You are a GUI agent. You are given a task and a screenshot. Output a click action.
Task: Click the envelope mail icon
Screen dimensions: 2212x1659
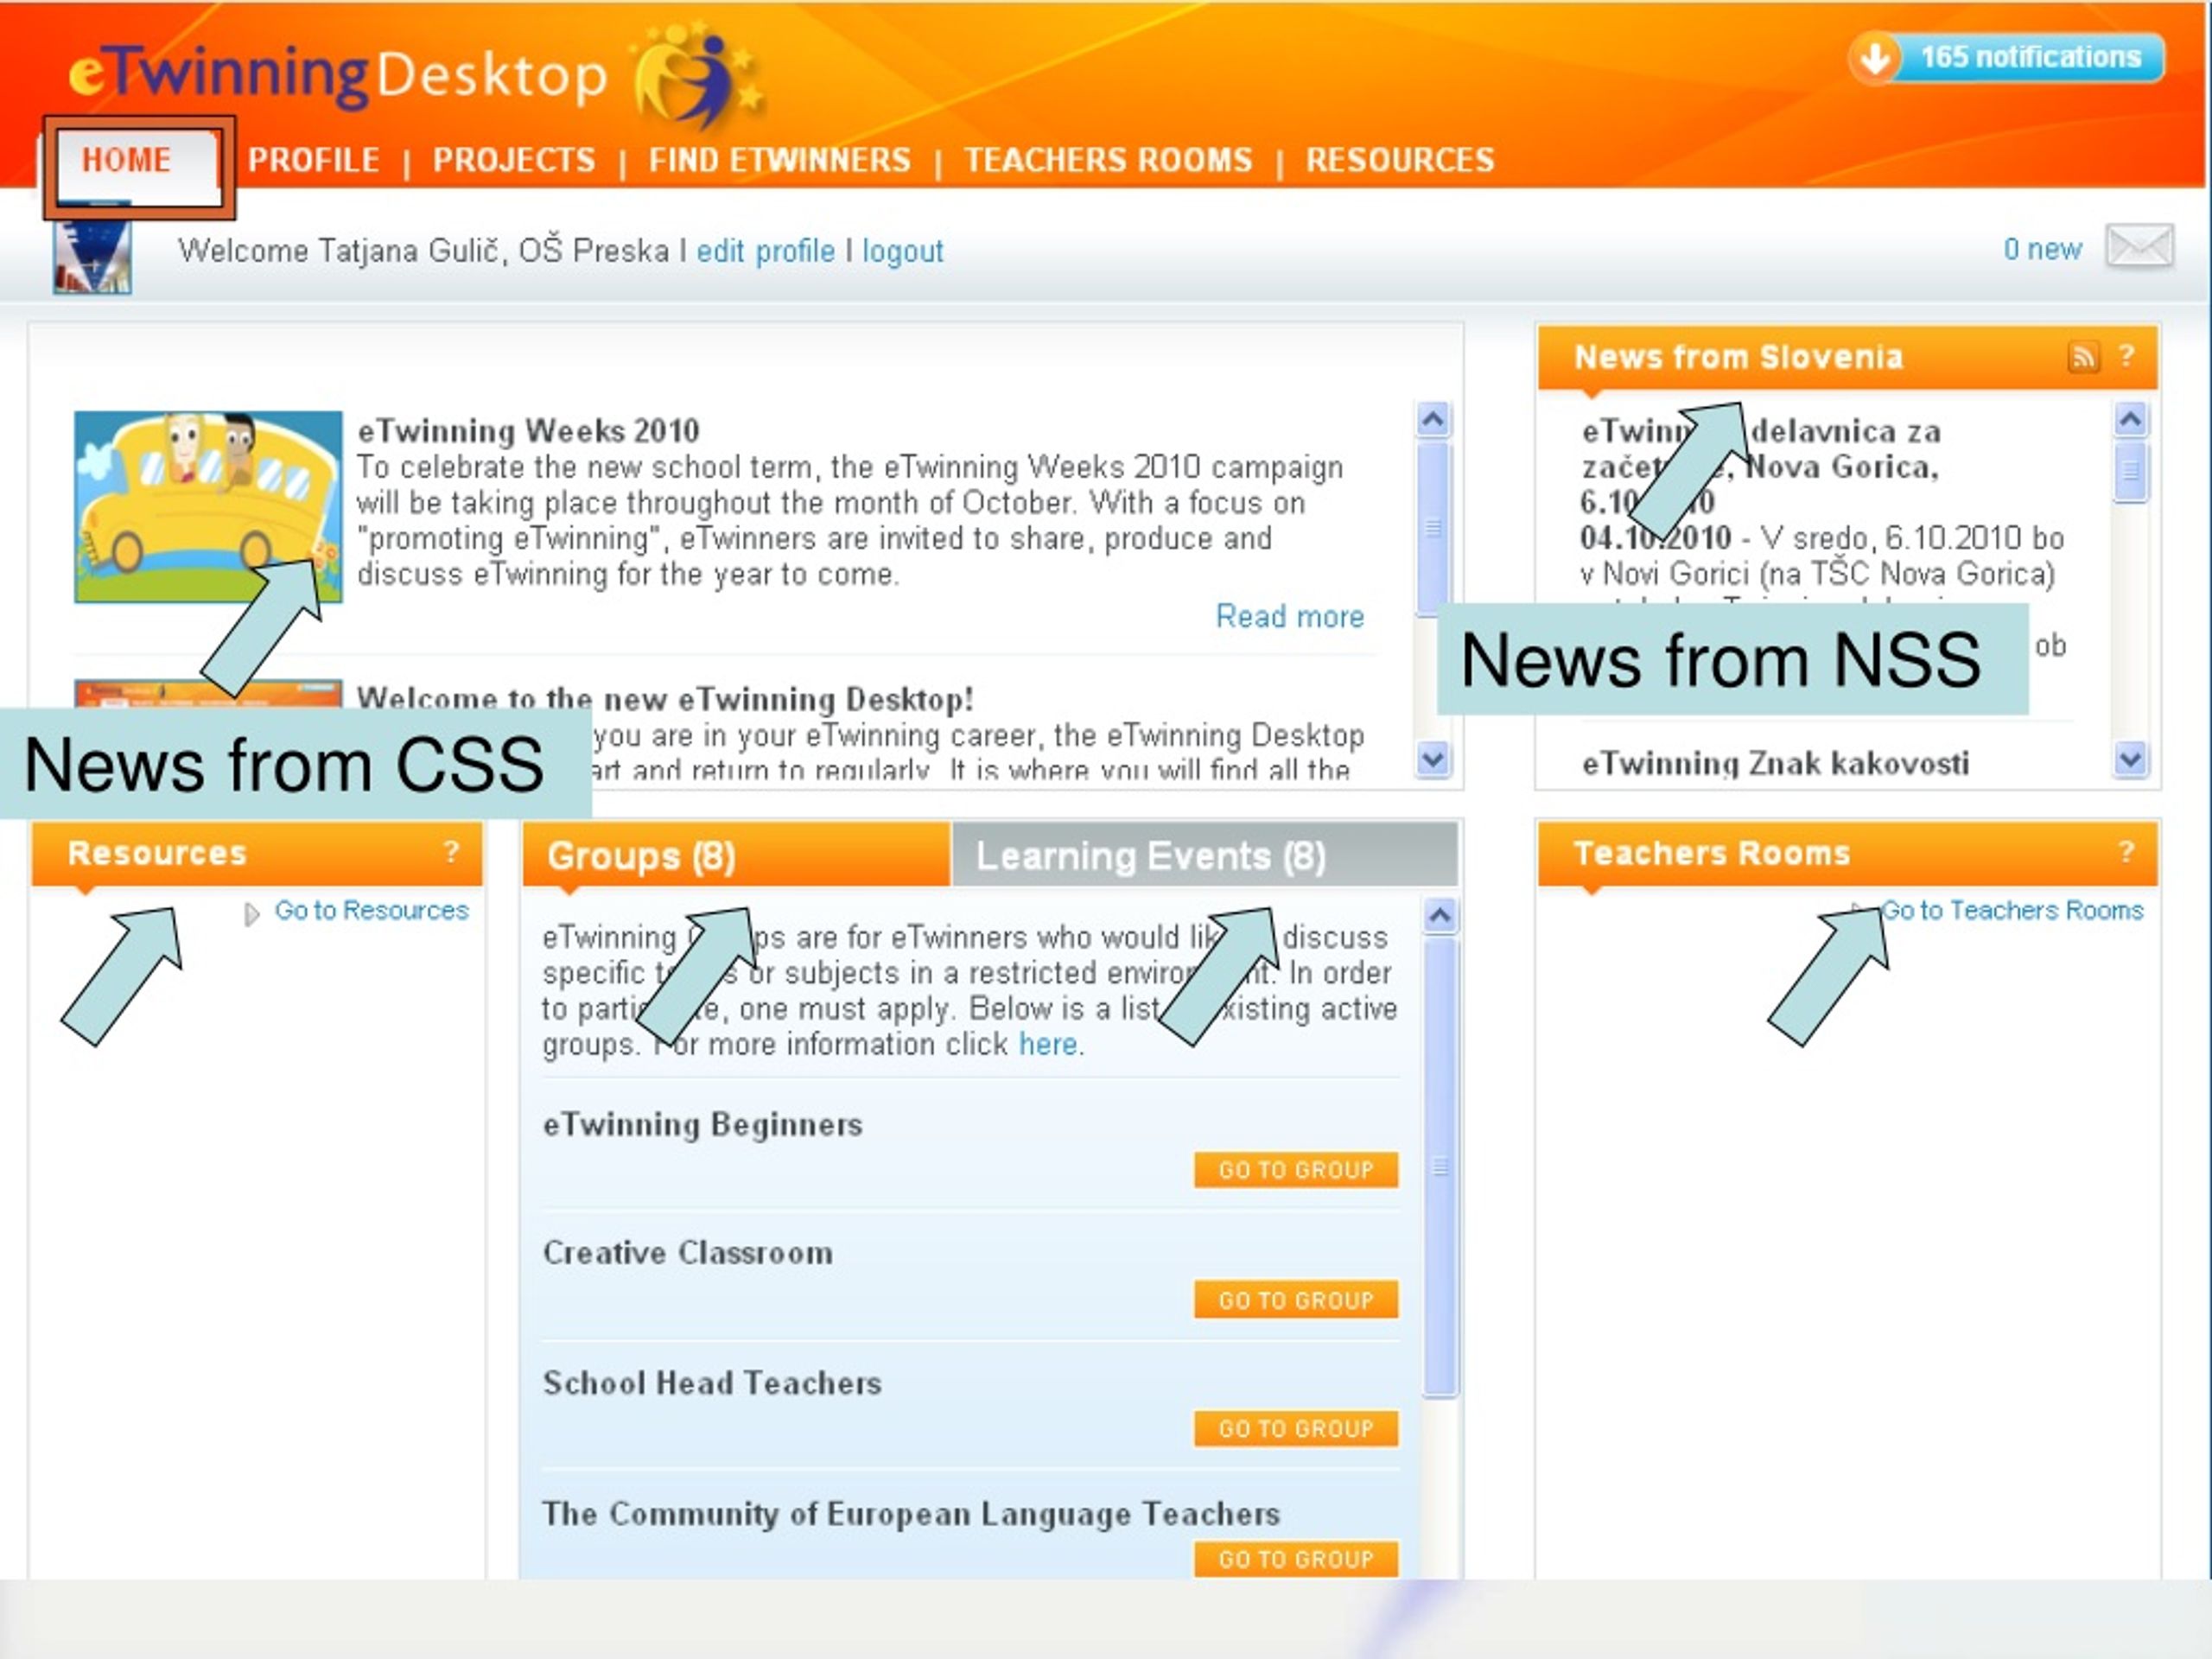tap(2139, 246)
